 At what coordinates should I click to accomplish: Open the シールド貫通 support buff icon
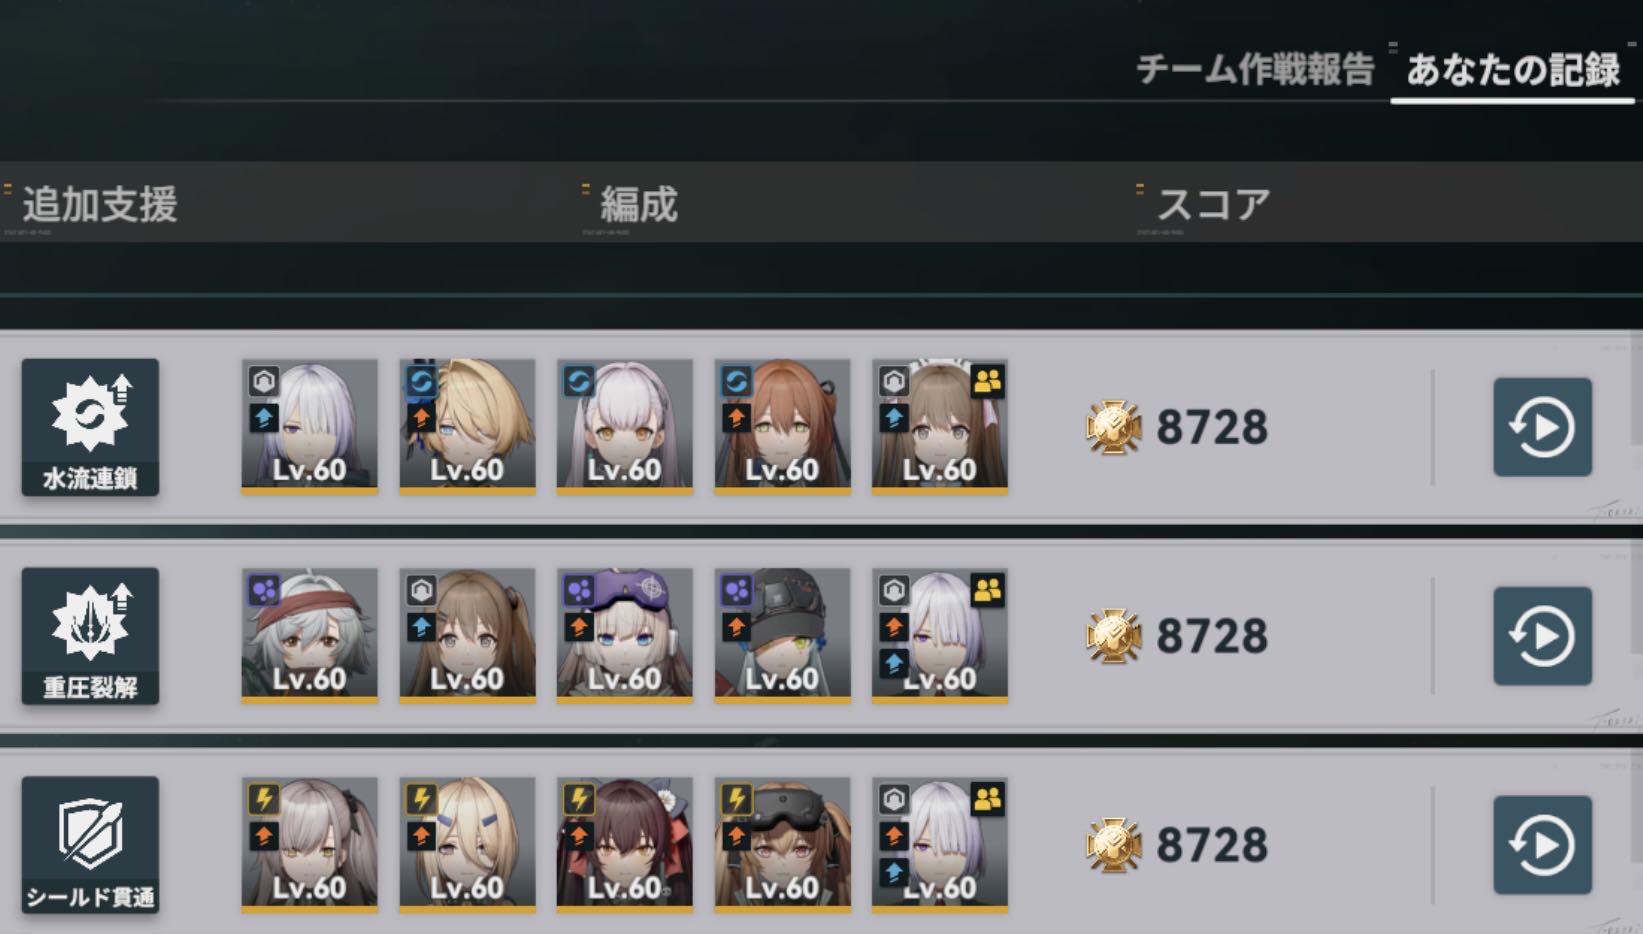coord(90,845)
